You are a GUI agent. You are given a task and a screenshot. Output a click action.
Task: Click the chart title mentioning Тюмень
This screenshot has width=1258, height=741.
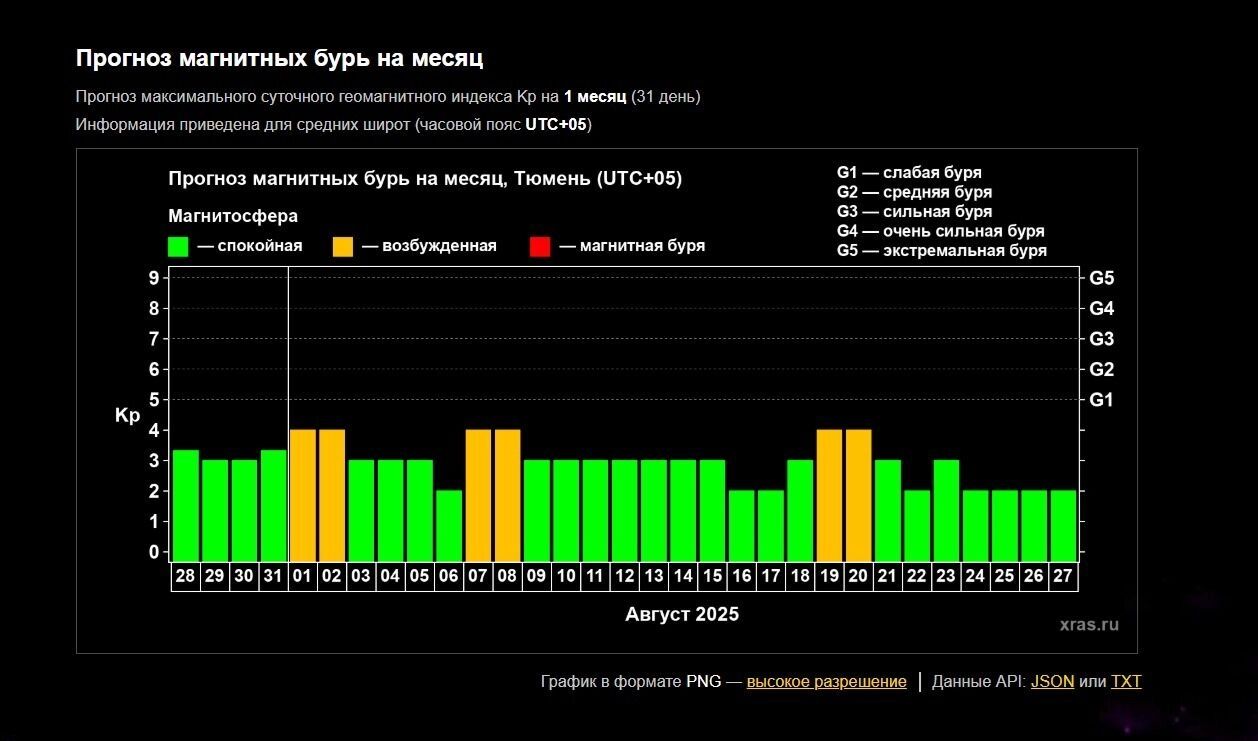pyautogui.click(x=425, y=179)
